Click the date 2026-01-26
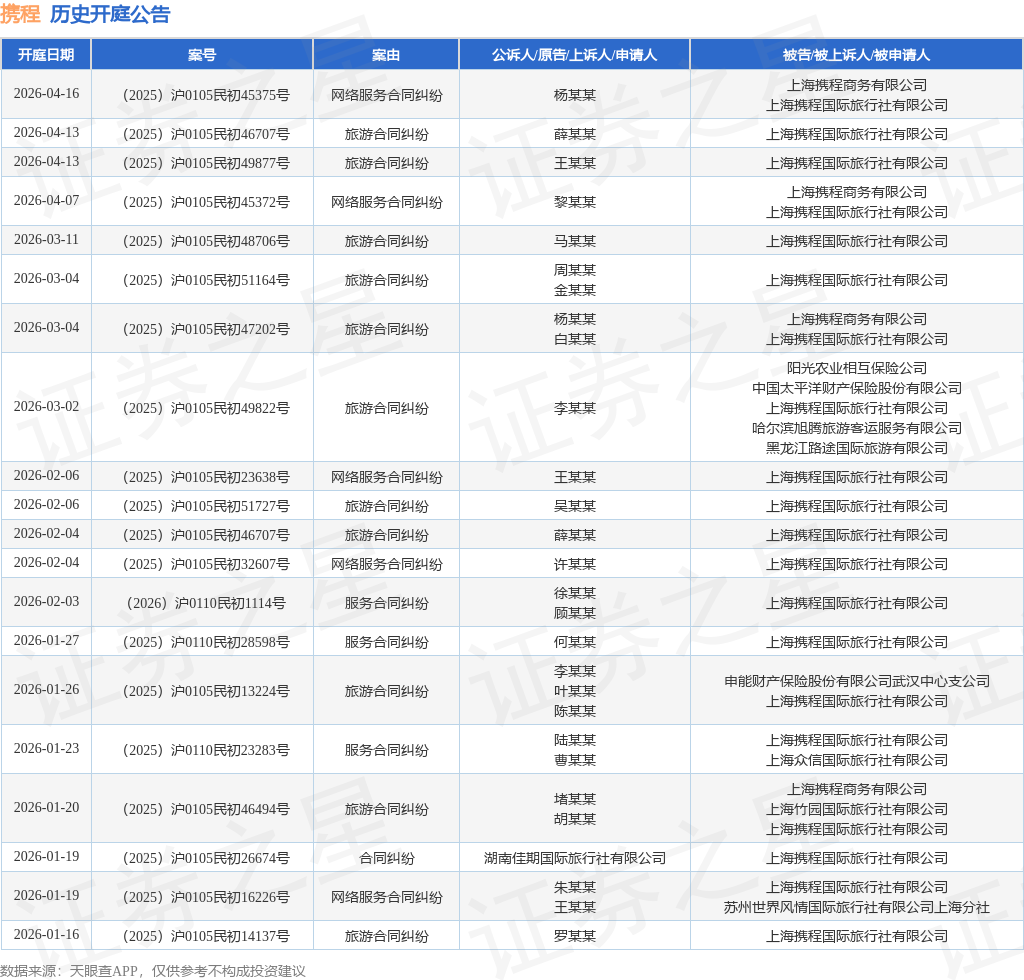The image size is (1024, 980). (x=46, y=689)
